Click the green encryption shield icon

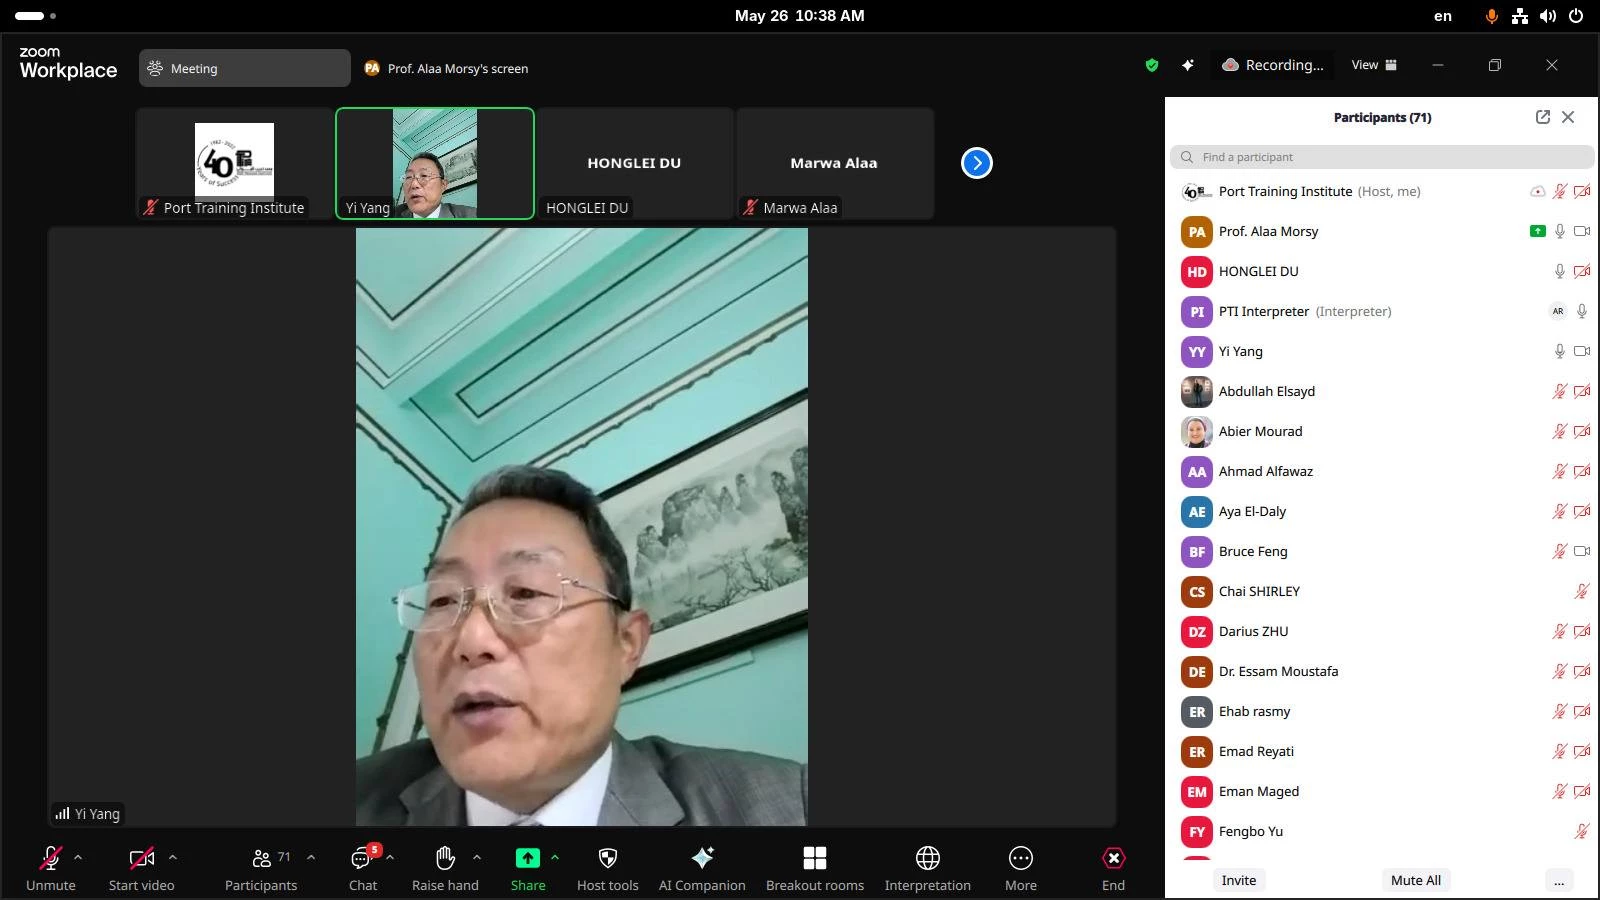(1152, 65)
